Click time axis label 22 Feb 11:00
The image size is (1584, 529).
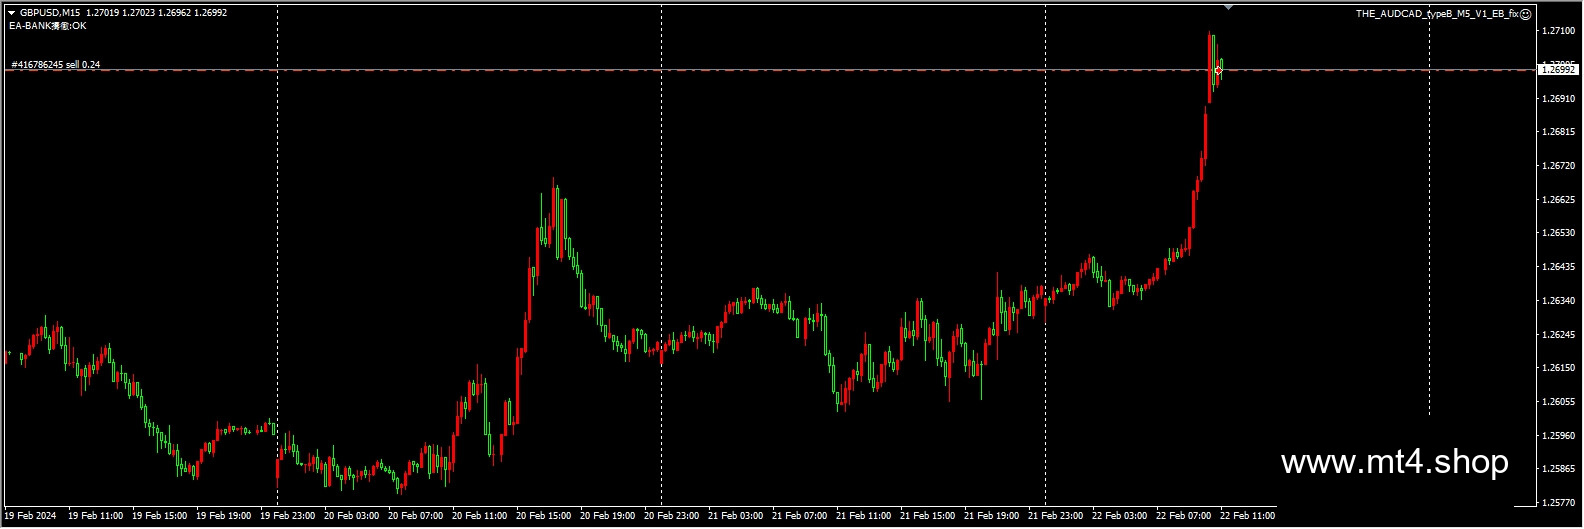pyautogui.click(x=1247, y=517)
